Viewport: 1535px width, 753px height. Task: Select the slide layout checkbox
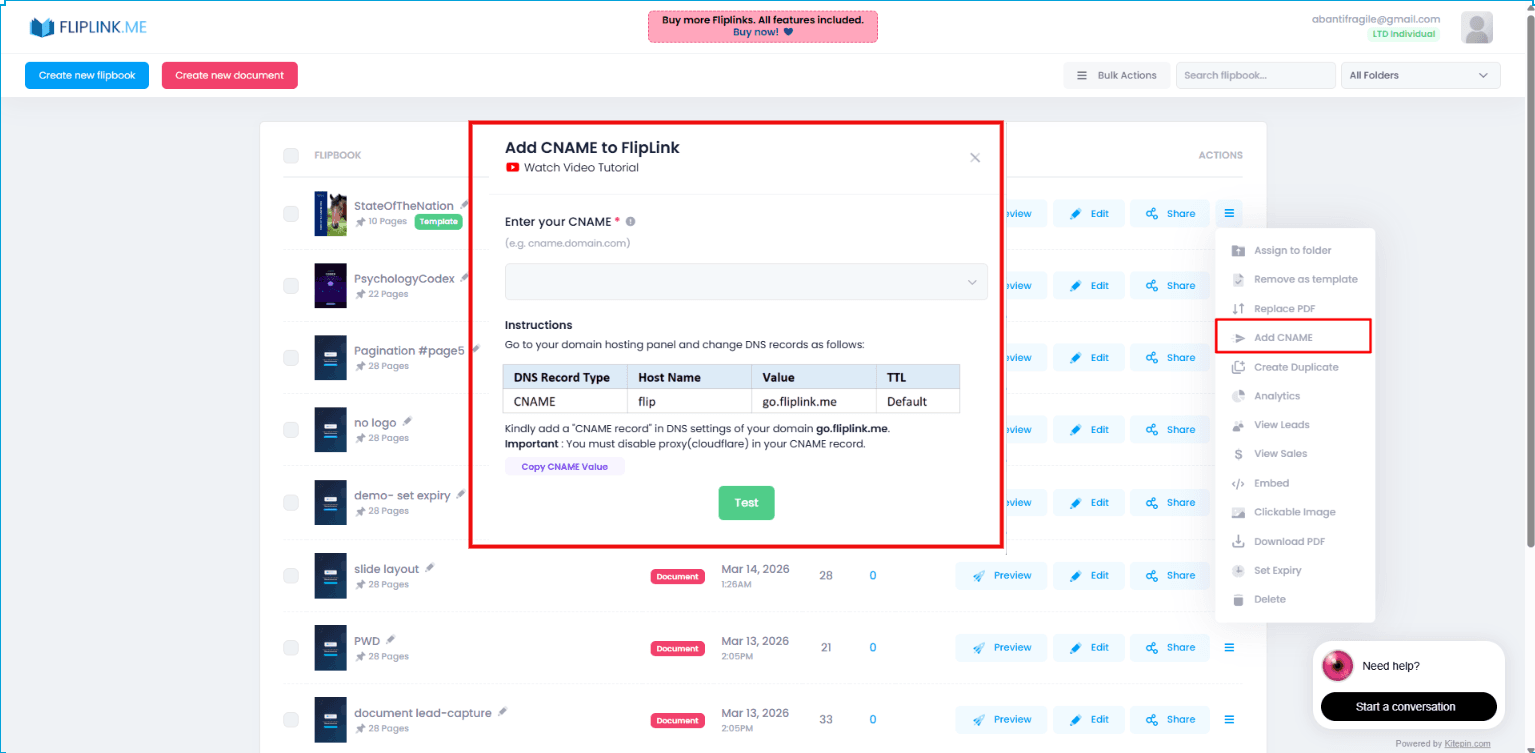point(291,575)
